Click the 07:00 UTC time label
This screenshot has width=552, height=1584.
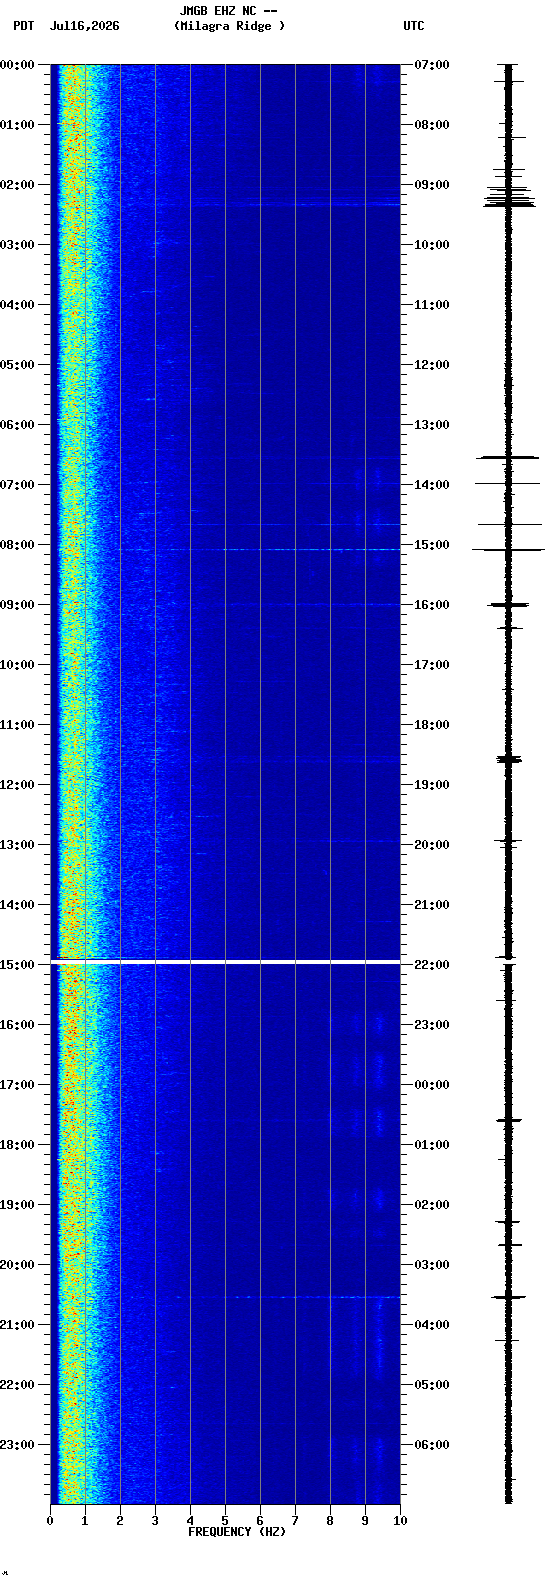click(x=432, y=65)
